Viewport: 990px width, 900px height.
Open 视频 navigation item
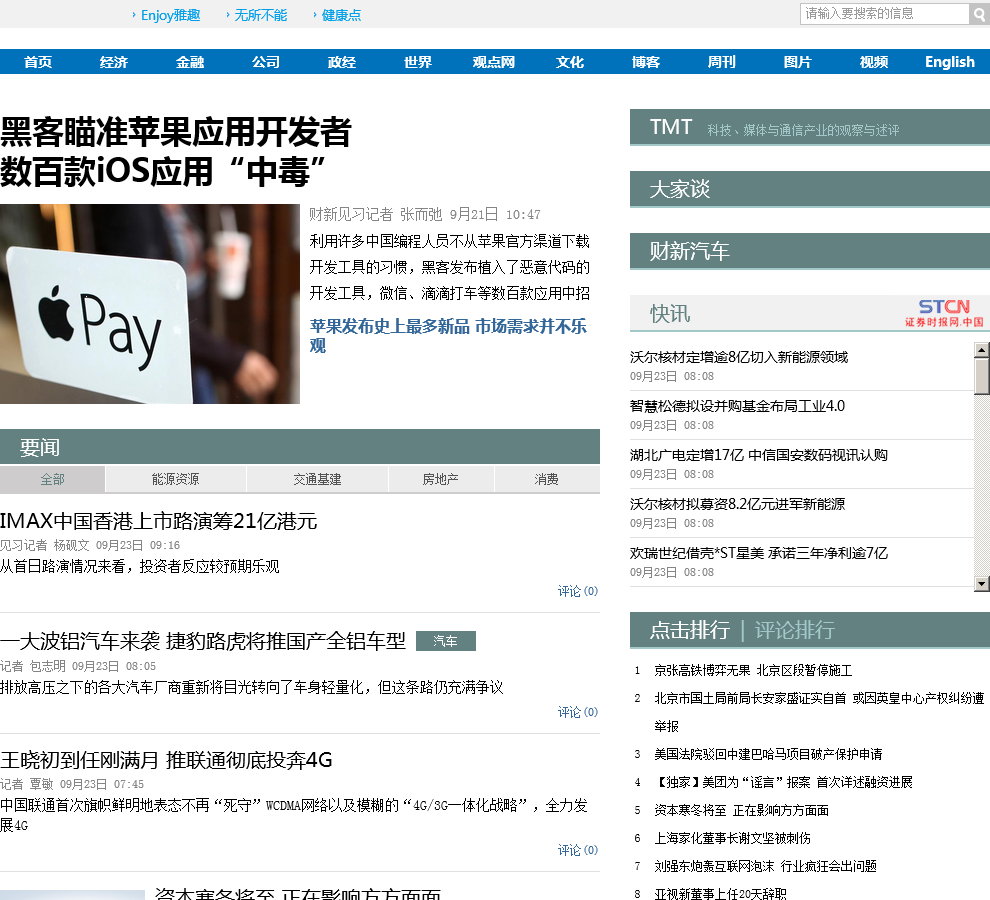tap(874, 62)
